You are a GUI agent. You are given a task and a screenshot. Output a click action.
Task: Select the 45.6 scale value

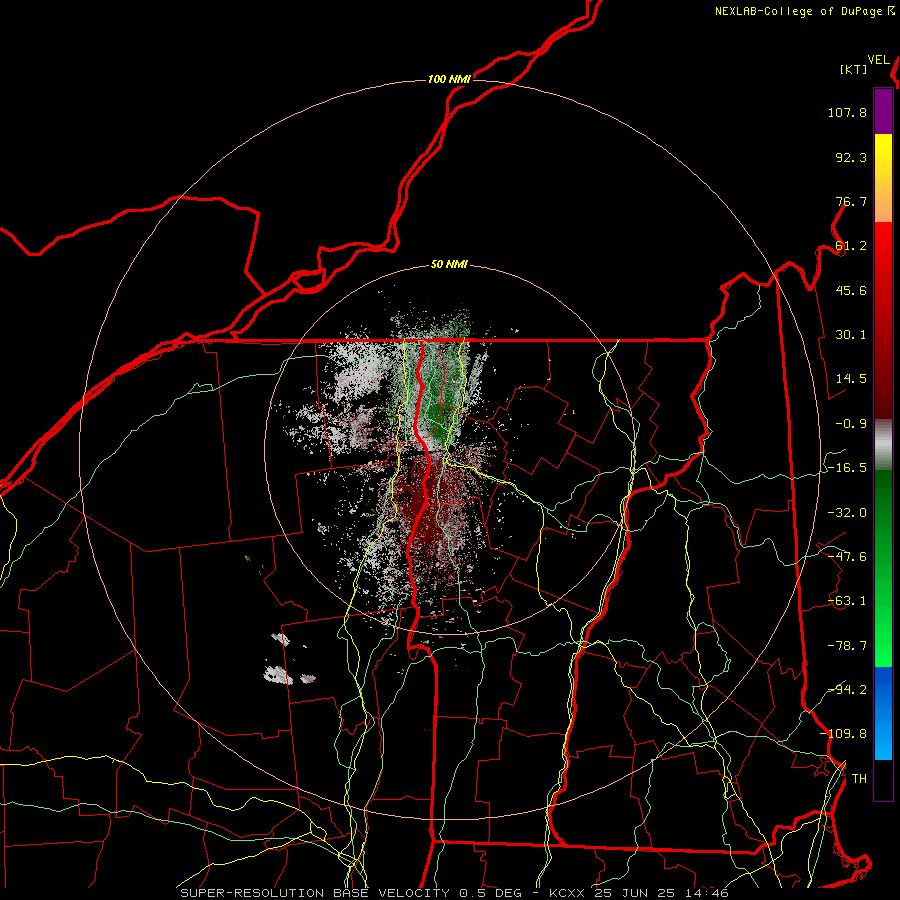[x=851, y=290]
